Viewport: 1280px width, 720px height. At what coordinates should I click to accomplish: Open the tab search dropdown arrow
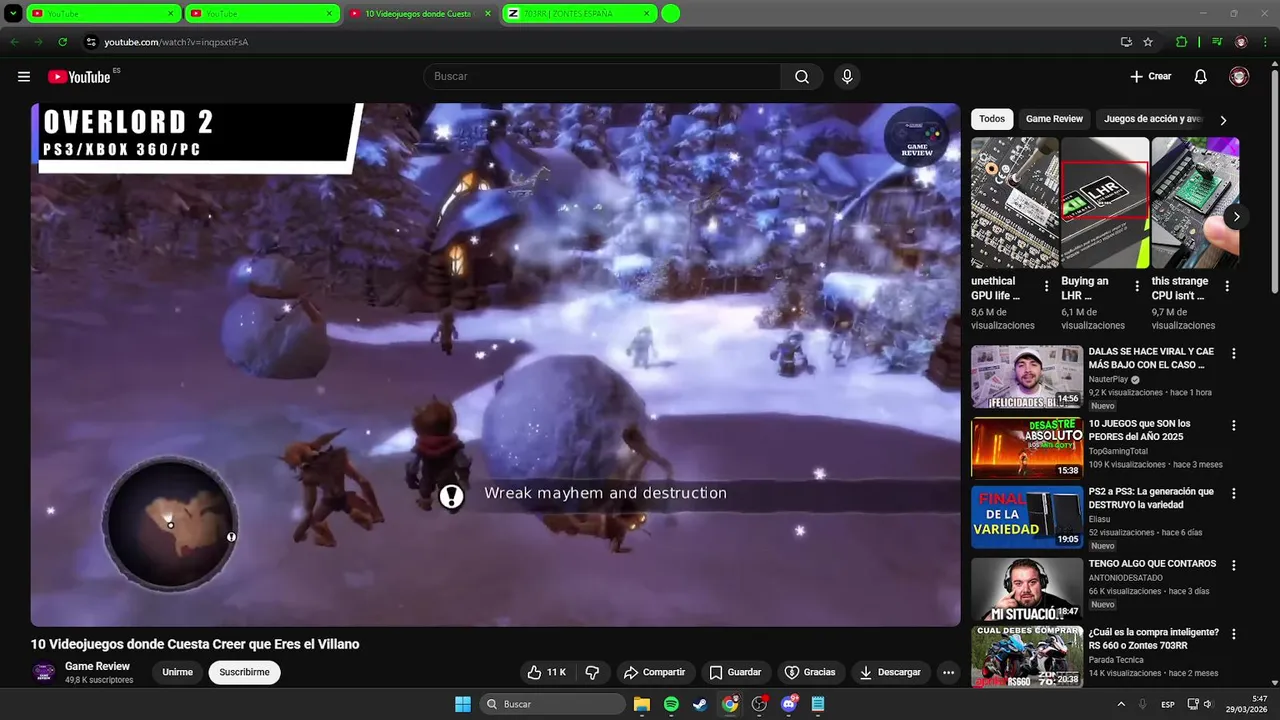tap(13, 14)
